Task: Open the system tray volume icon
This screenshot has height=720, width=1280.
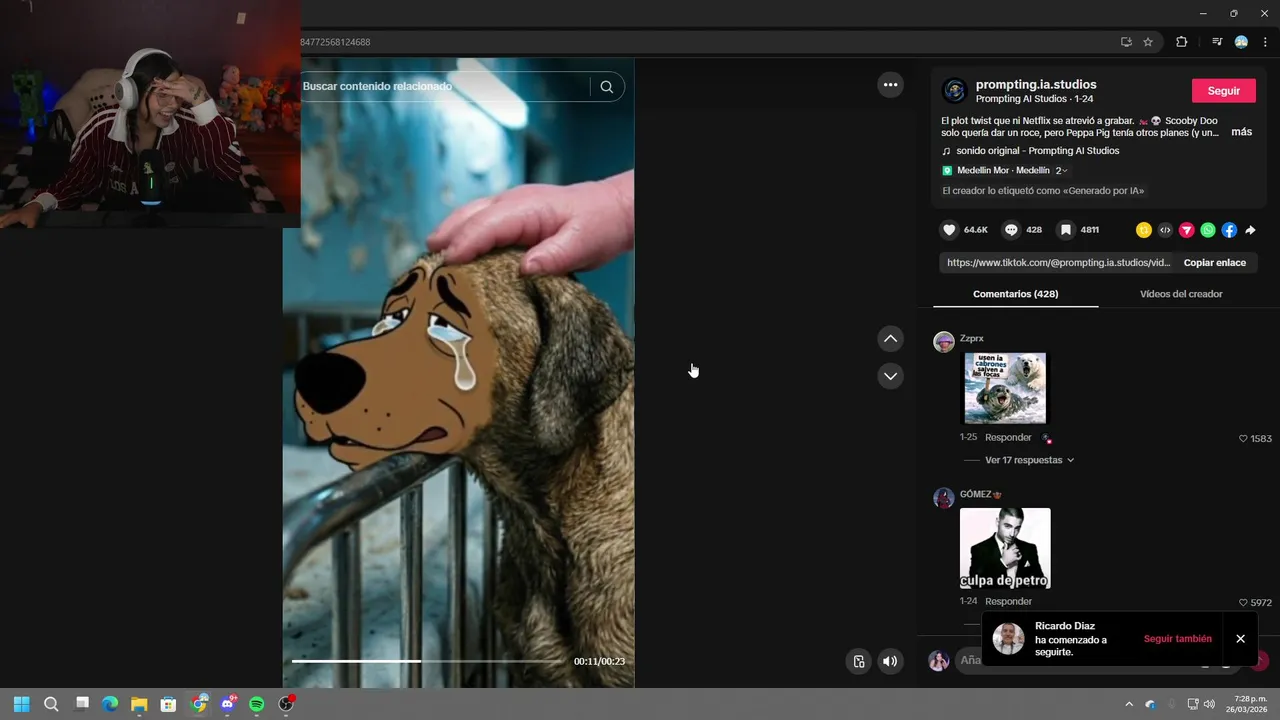Action: point(1209,704)
